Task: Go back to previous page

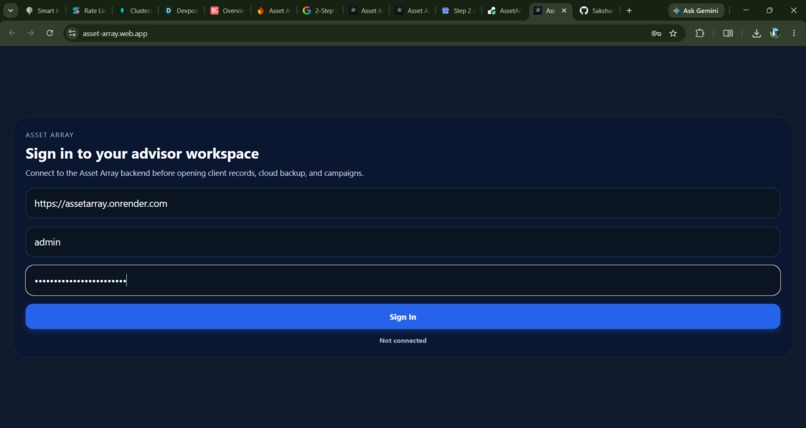Action: pyautogui.click(x=12, y=33)
